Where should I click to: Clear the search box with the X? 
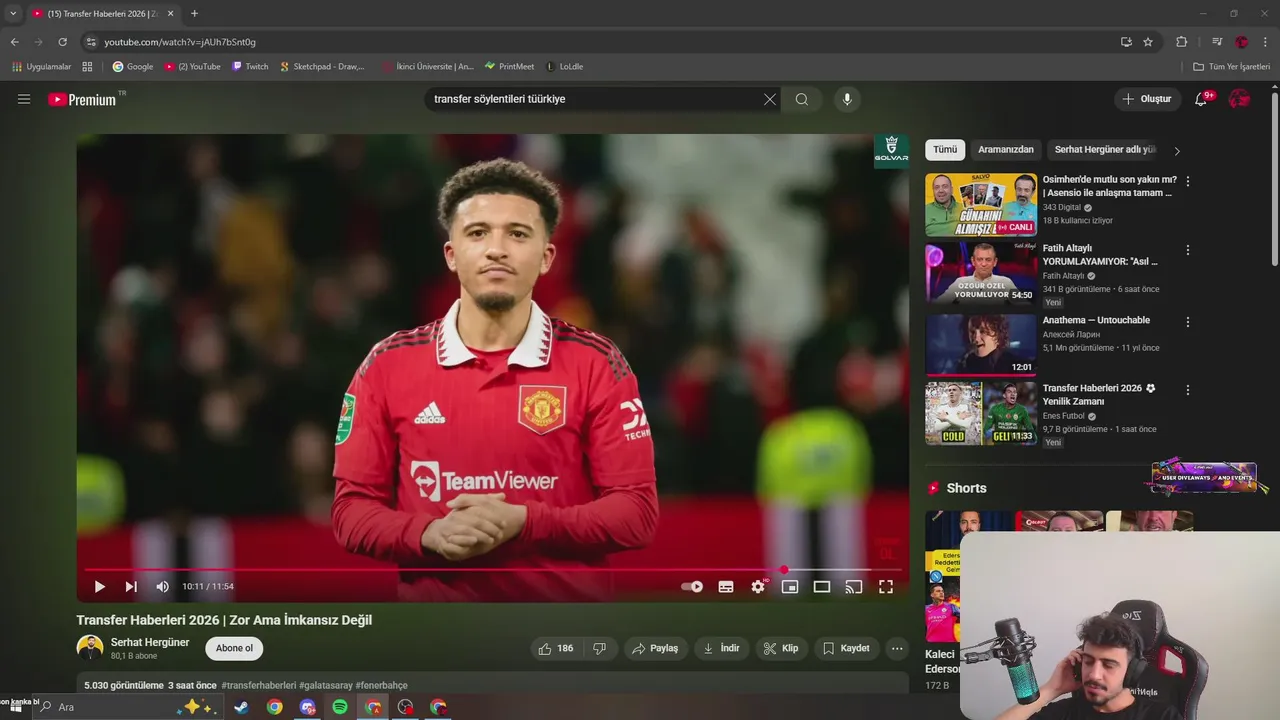[x=770, y=99]
